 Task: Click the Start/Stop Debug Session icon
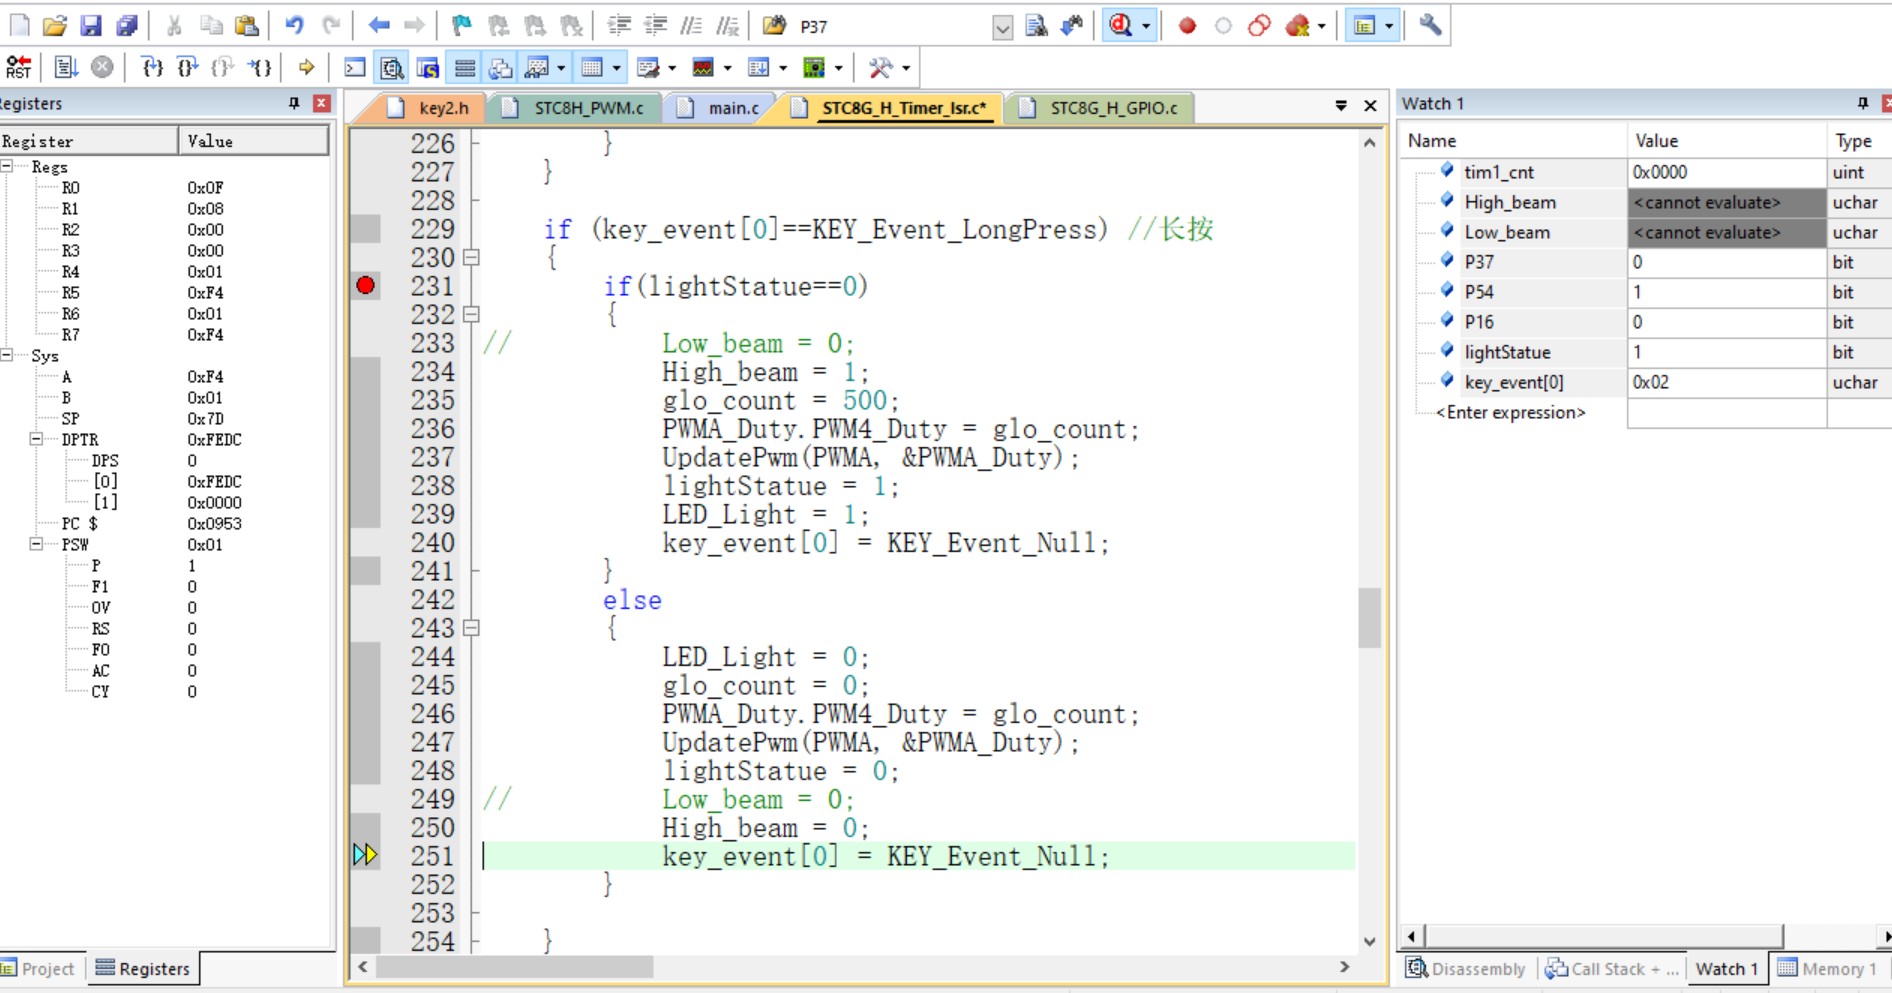point(1122,26)
